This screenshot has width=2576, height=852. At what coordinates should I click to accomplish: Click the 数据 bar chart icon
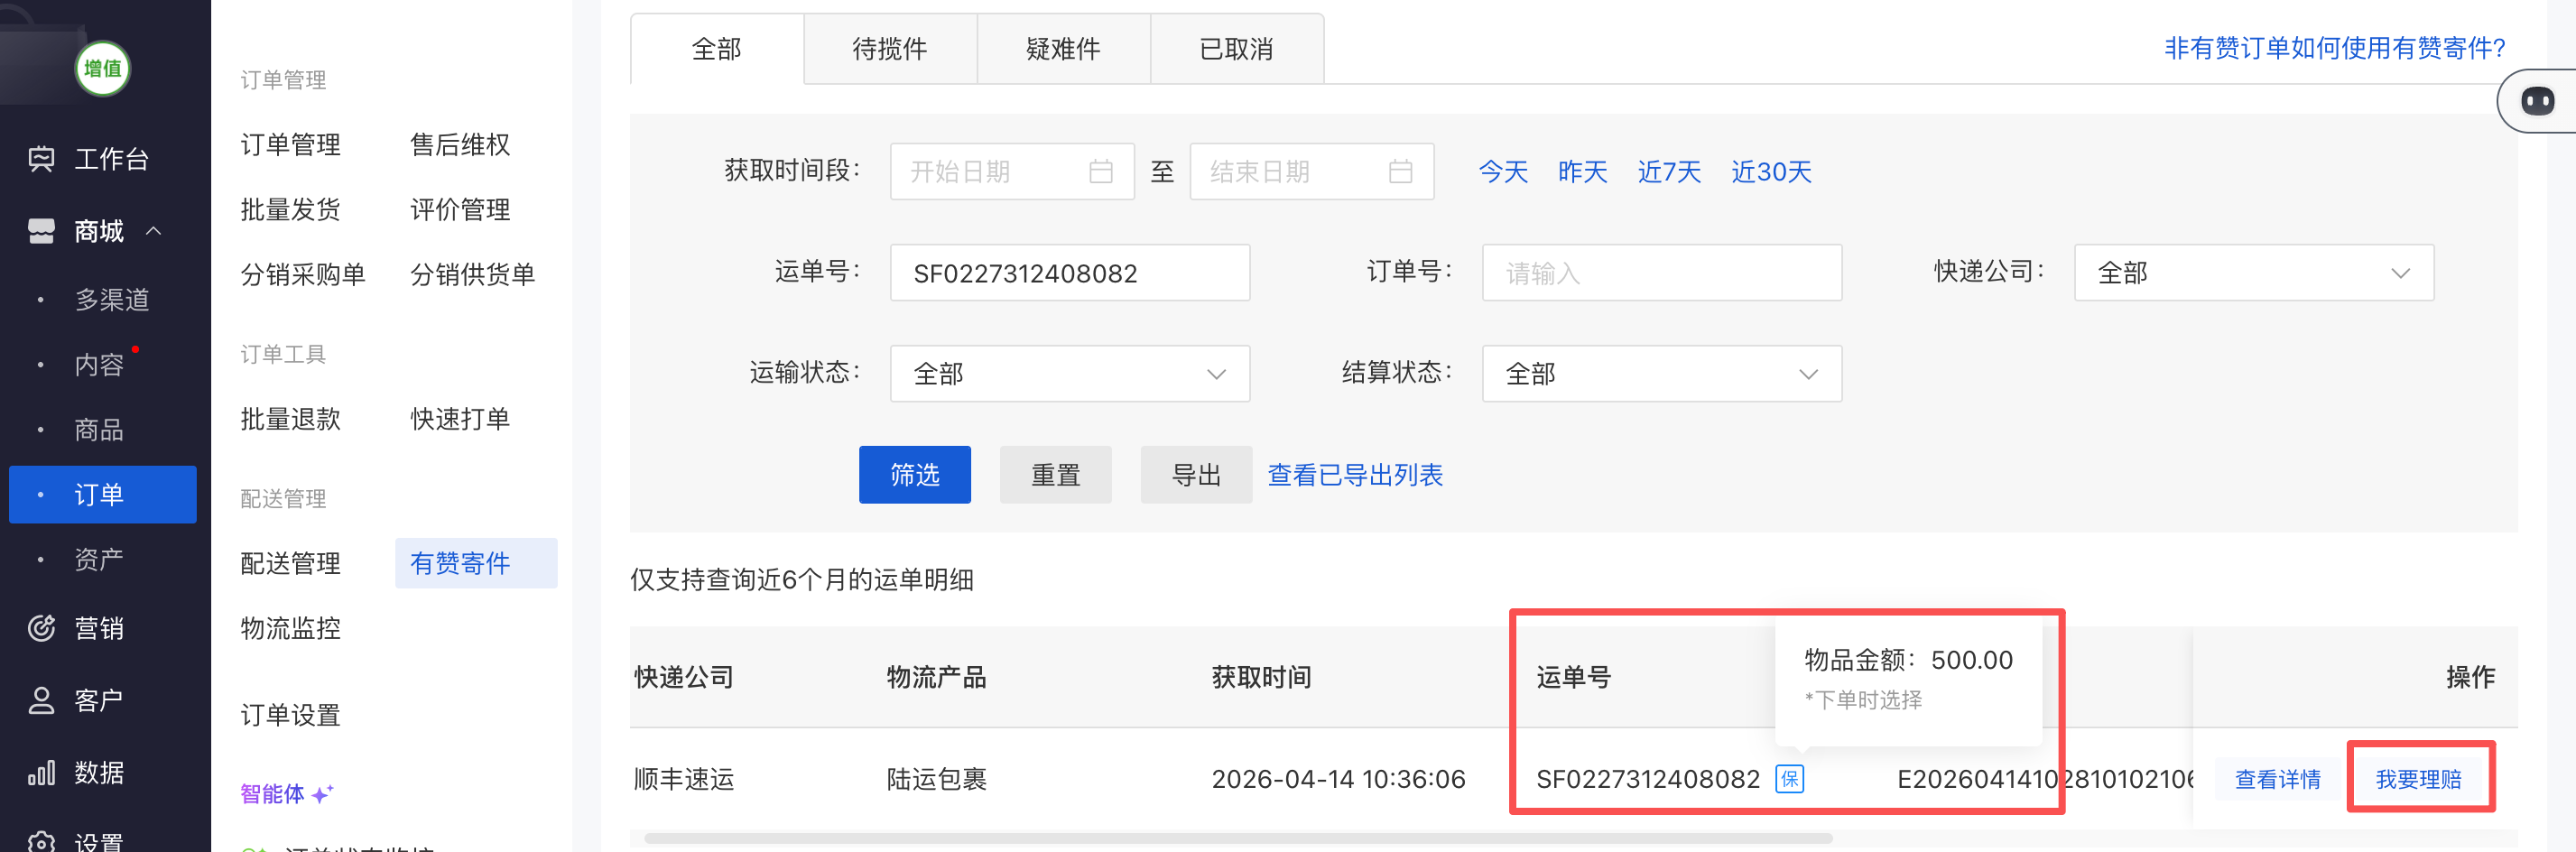point(41,773)
